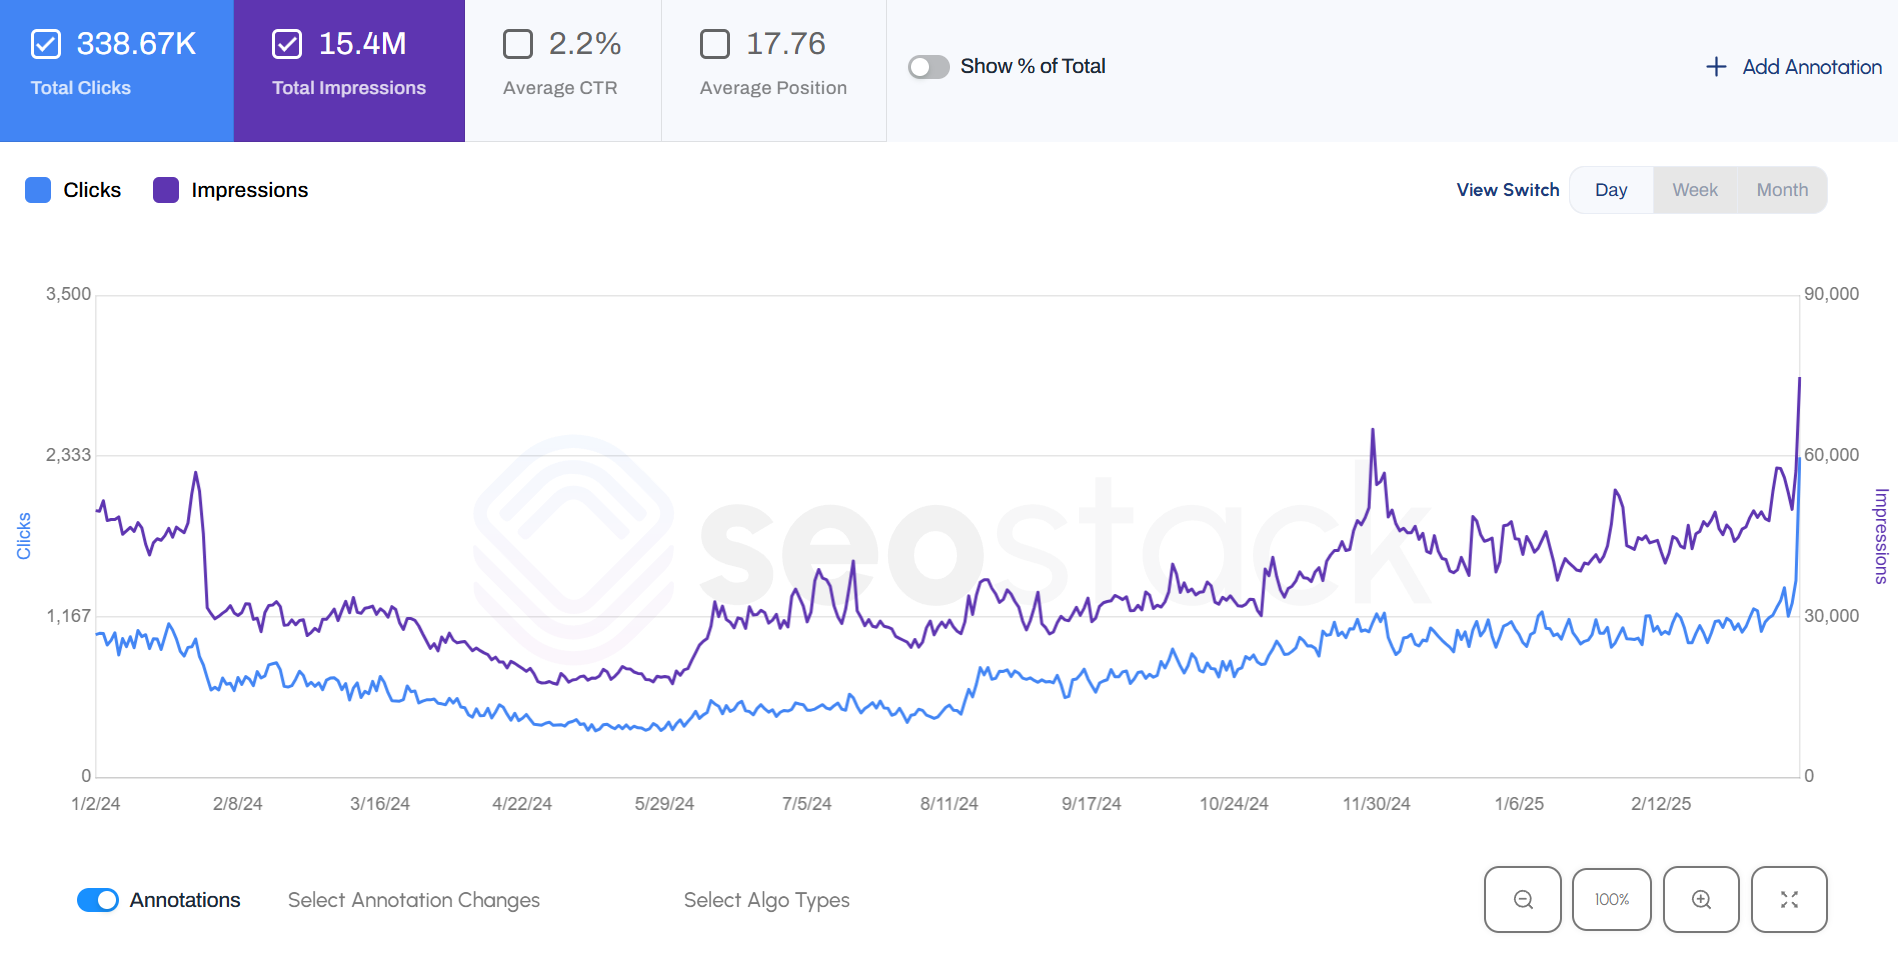Open Select Annotation Changes dropdown

[414, 900]
